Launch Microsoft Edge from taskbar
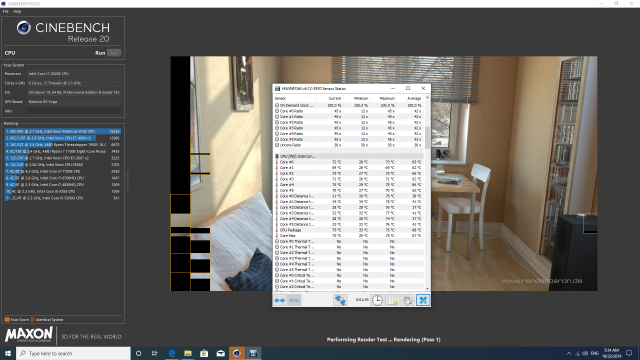Viewport: 640px width, 360px height. pos(171,353)
